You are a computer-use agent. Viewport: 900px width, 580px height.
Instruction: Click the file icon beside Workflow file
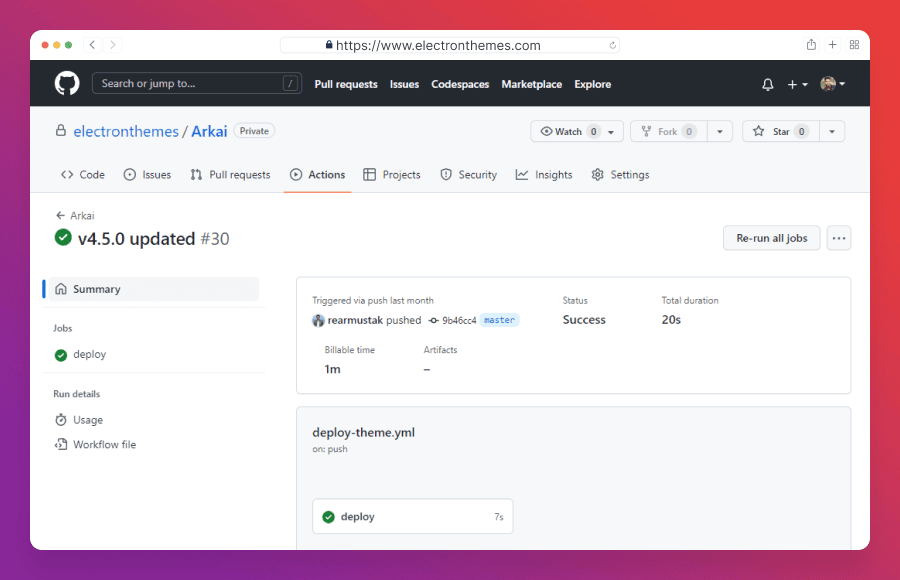click(x=61, y=444)
